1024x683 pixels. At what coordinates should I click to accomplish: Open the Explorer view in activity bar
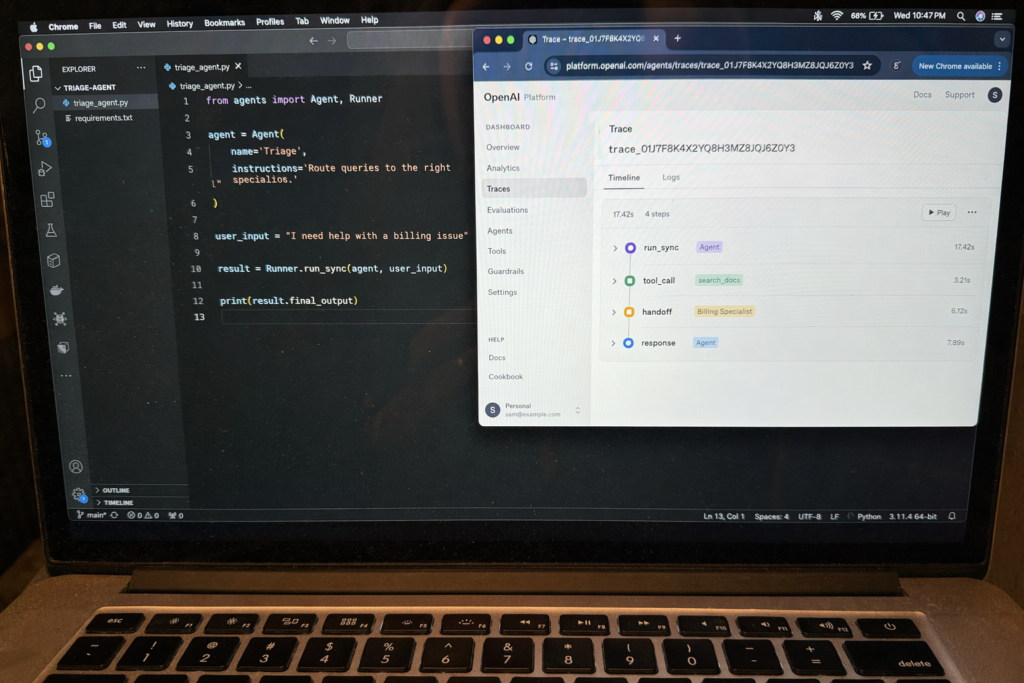(x=36, y=73)
